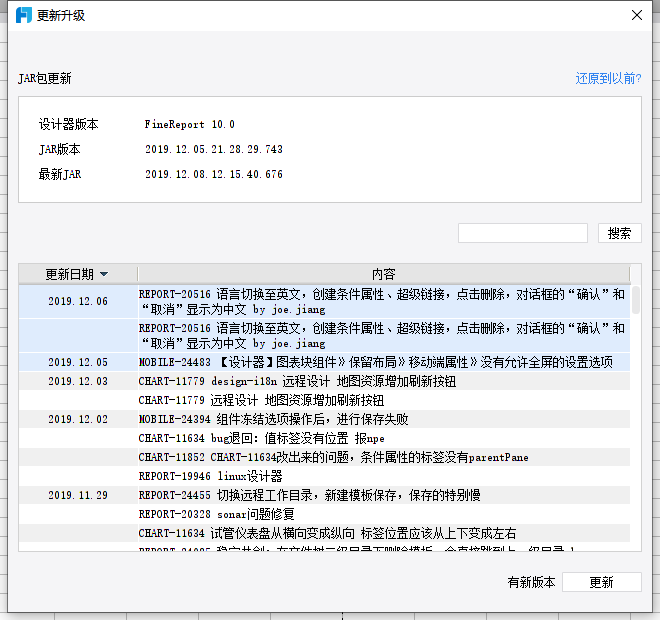This screenshot has width=660, height=620.
Task: Select the 2019.12.06 date cell
Action: (x=78, y=301)
